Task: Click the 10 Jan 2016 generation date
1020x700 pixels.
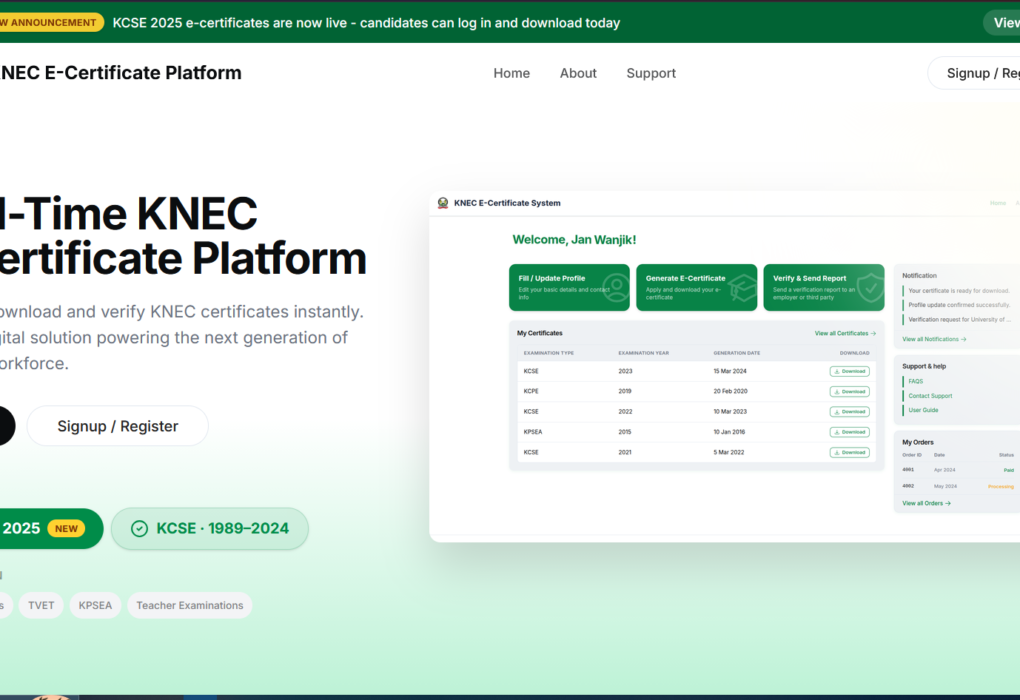Action: click(729, 431)
